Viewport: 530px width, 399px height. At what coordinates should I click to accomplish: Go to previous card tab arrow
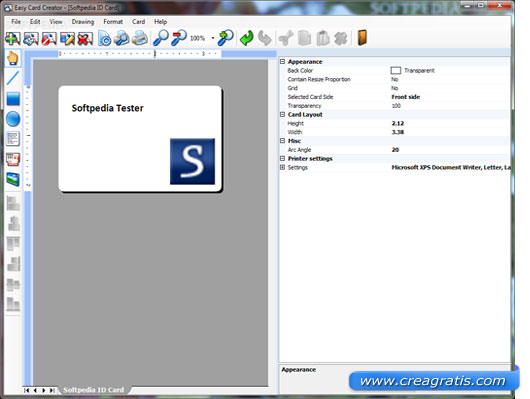pyautogui.click(x=35, y=390)
